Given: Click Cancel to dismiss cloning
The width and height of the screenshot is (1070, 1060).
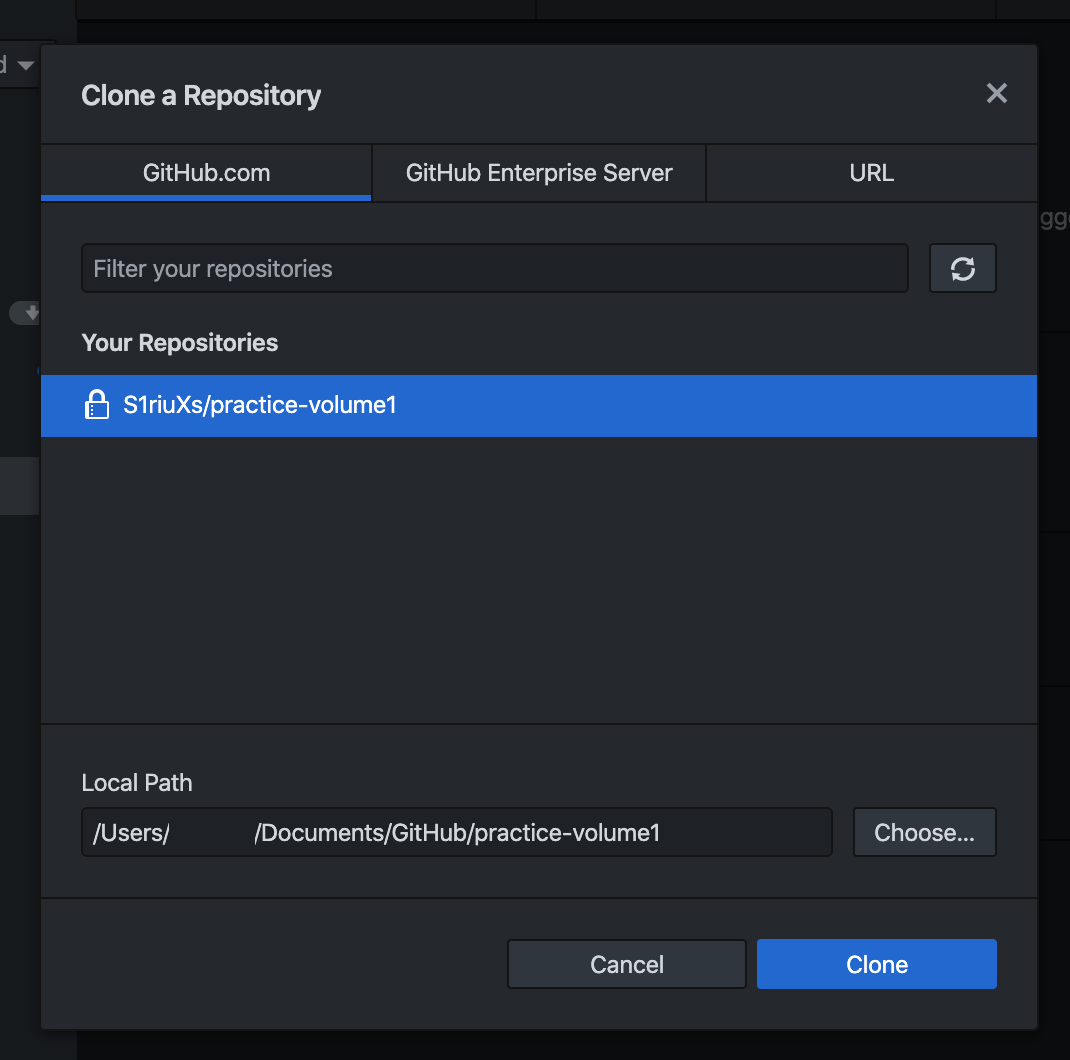Looking at the screenshot, I should [x=626, y=964].
